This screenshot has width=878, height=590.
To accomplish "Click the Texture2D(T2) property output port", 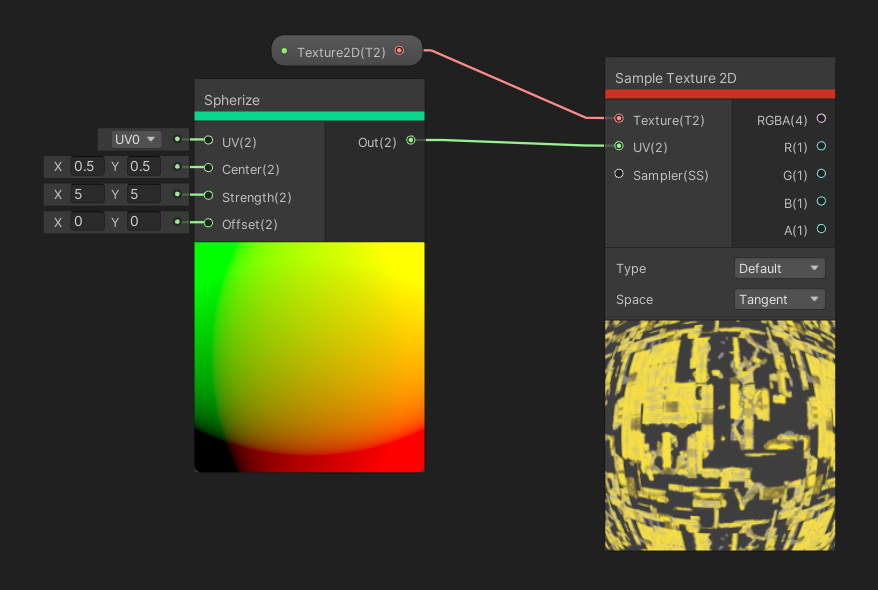I will [x=400, y=51].
